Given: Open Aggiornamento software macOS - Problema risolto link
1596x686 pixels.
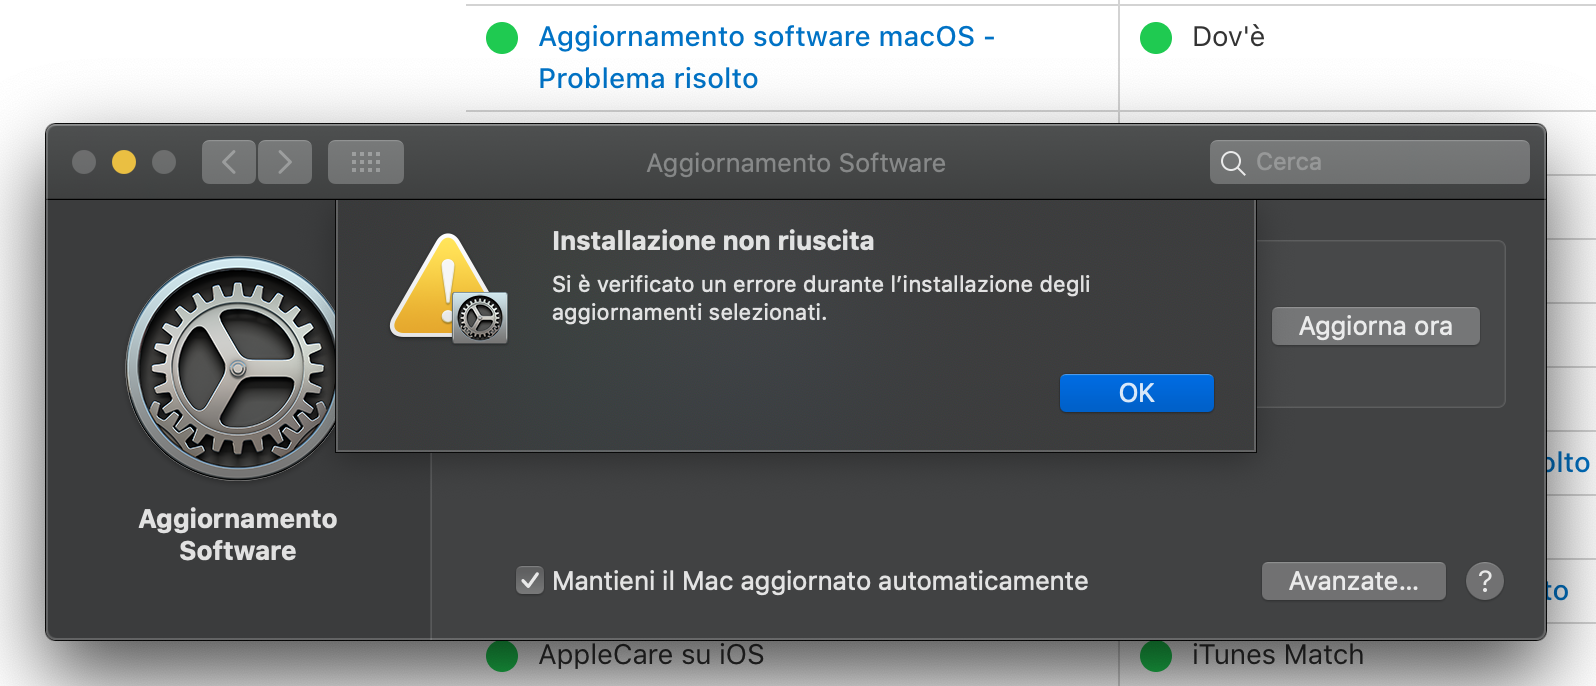Looking at the screenshot, I should [x=766, y=57].
